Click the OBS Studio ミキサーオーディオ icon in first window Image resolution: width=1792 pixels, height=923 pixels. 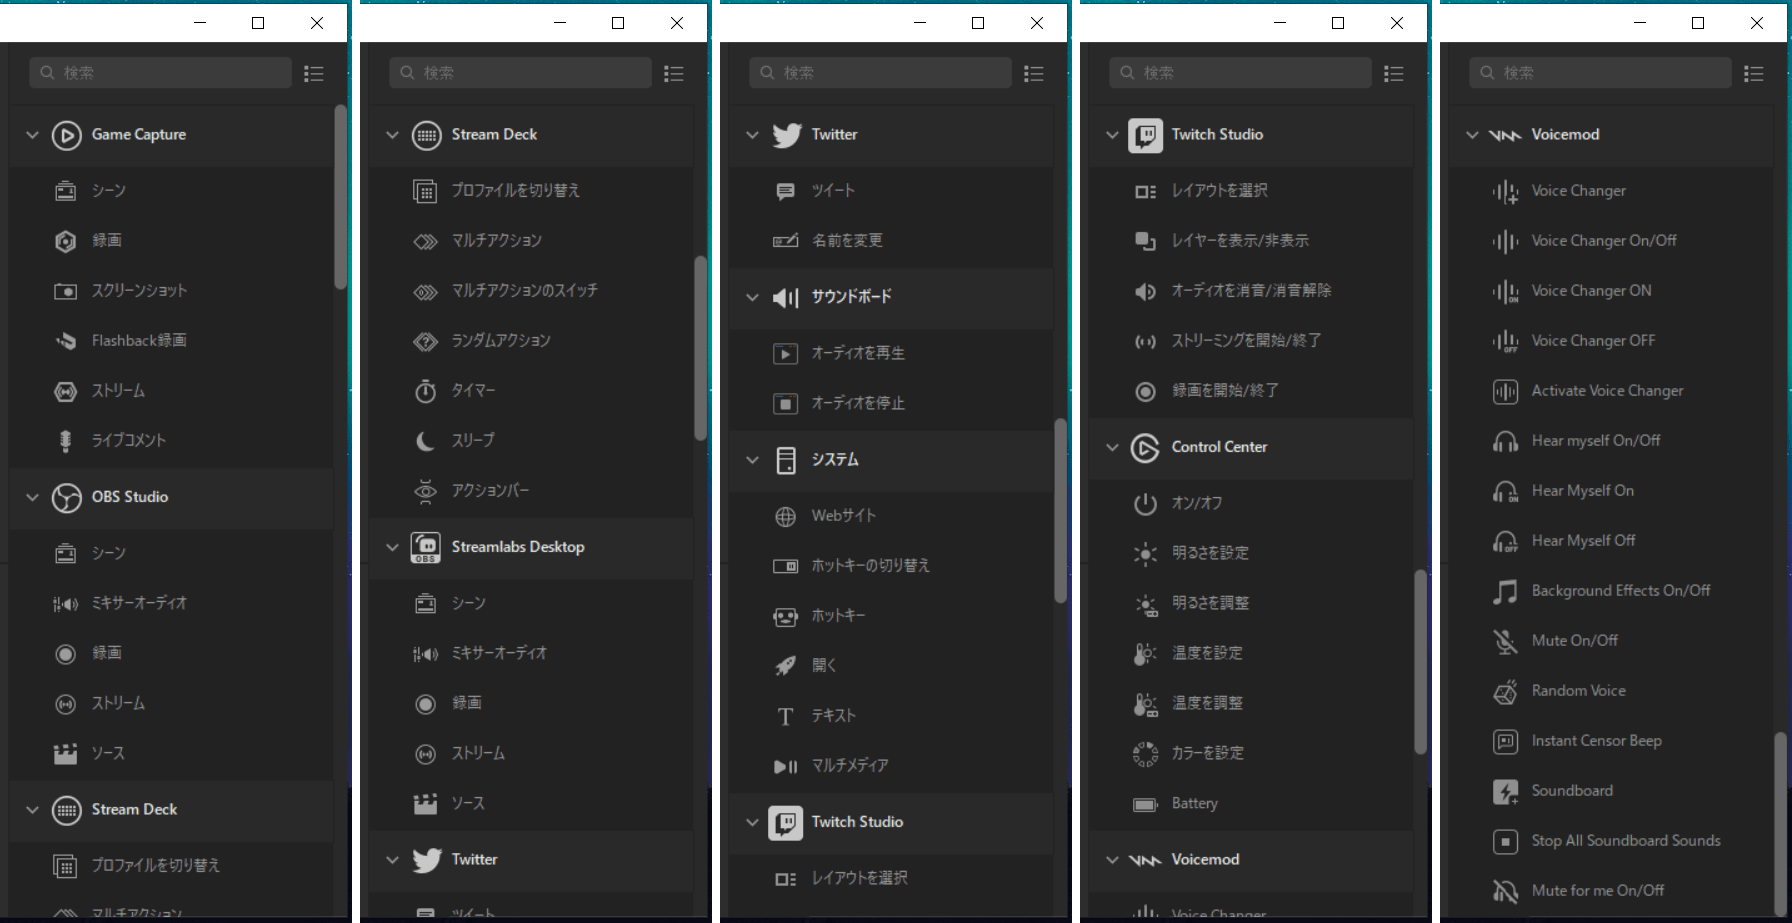pos(65,603)
